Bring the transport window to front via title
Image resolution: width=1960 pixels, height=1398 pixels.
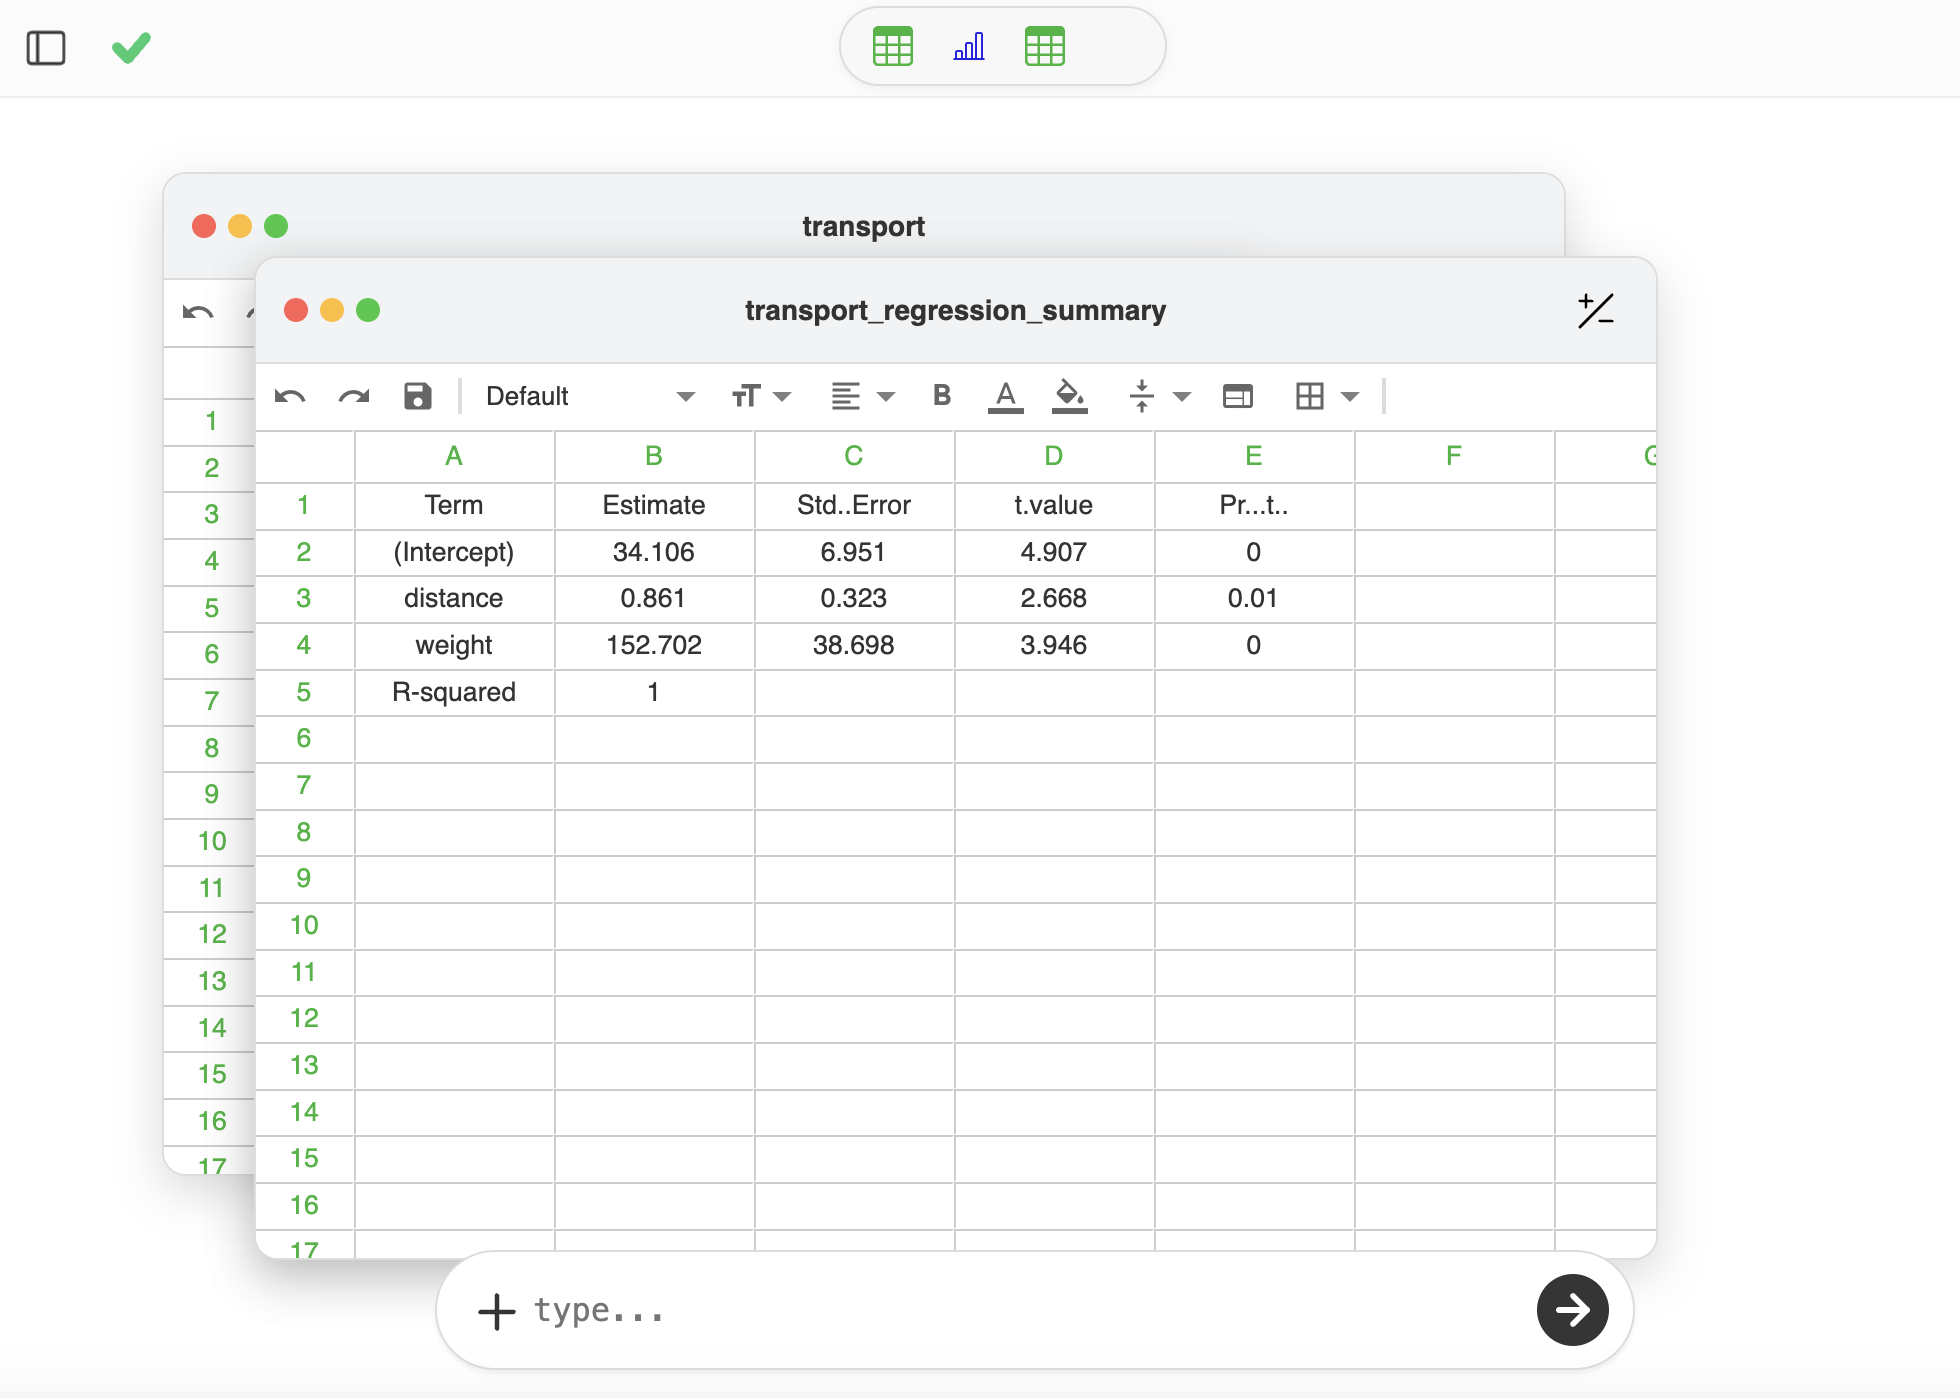864,226
